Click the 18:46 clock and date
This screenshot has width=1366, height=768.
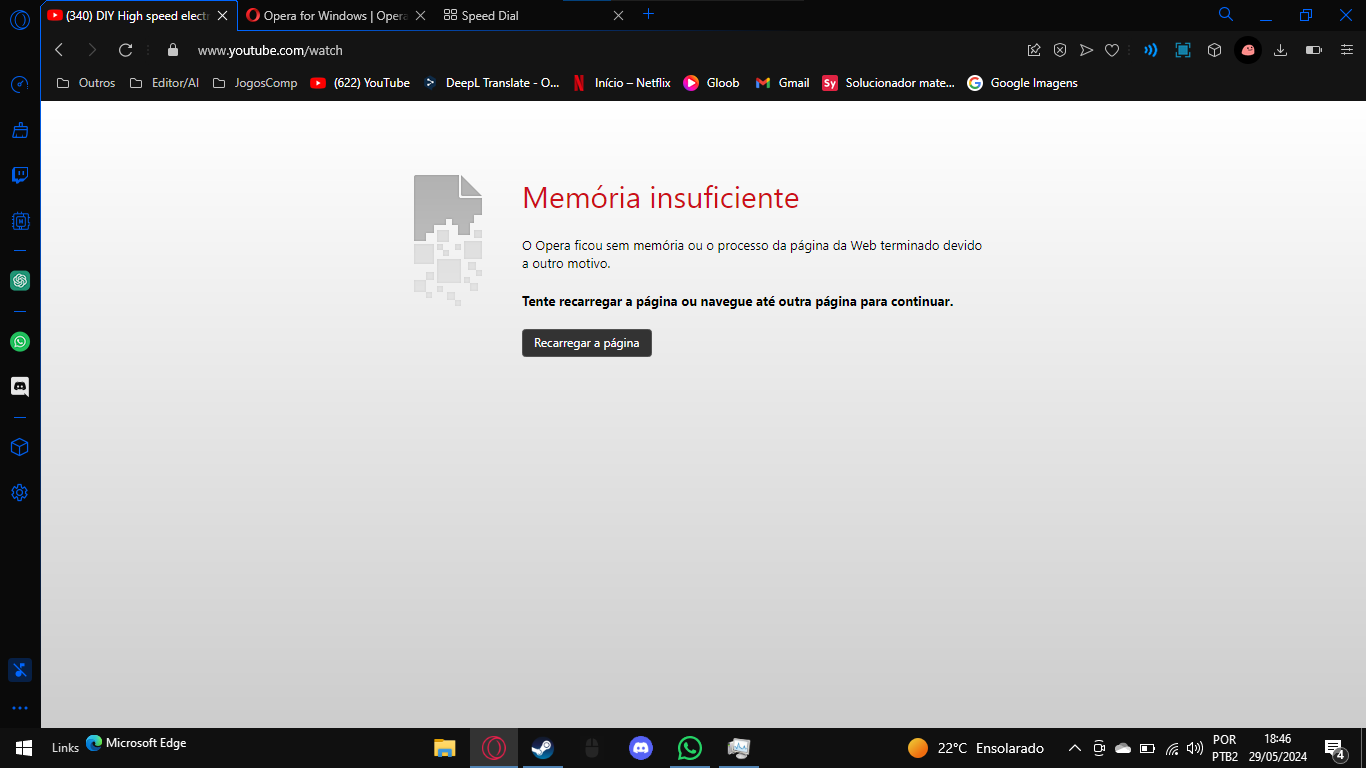click(x=1277, y=748)
